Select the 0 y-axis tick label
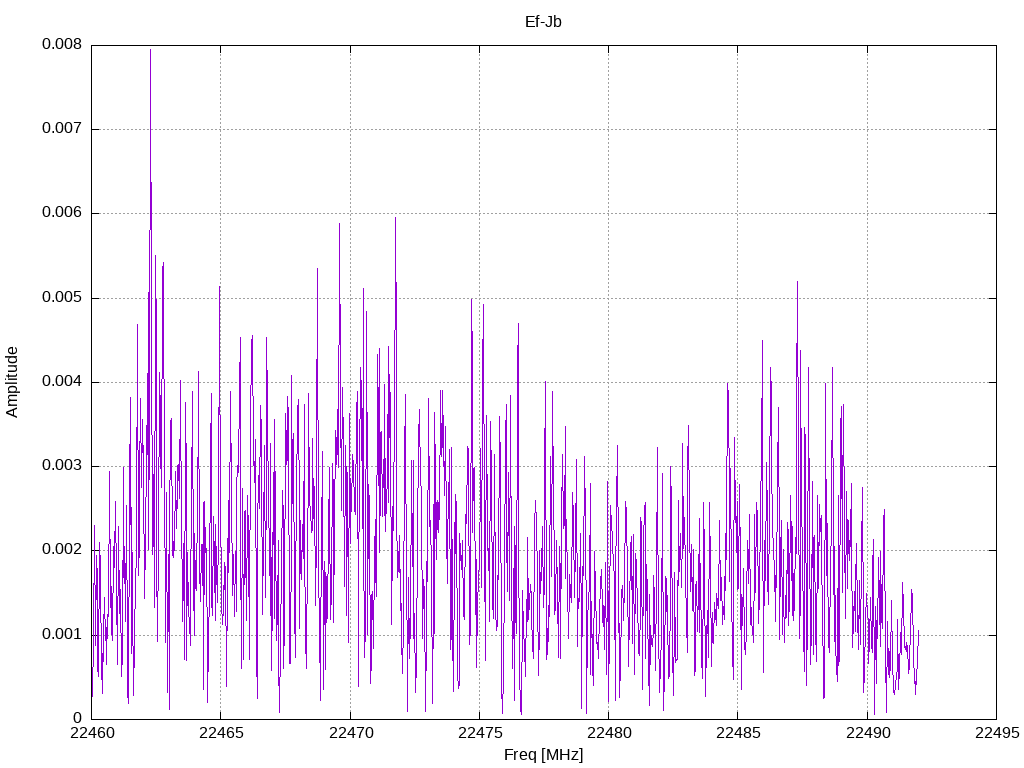This screenshot has height=768, width=1024. tap(78, 718)
